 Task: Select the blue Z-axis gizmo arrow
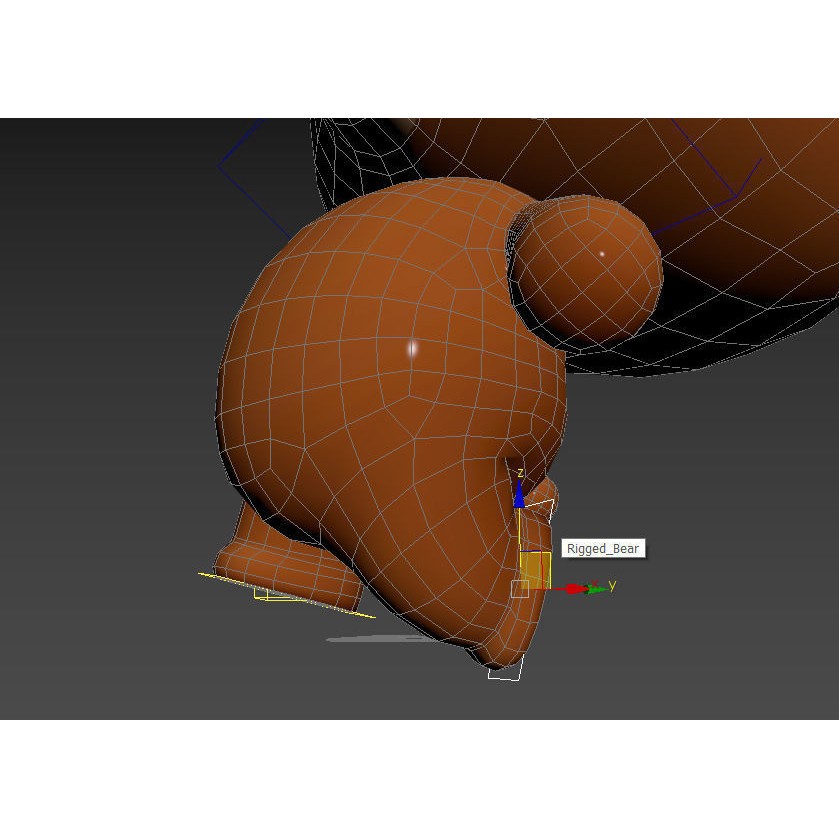point(518,494)
